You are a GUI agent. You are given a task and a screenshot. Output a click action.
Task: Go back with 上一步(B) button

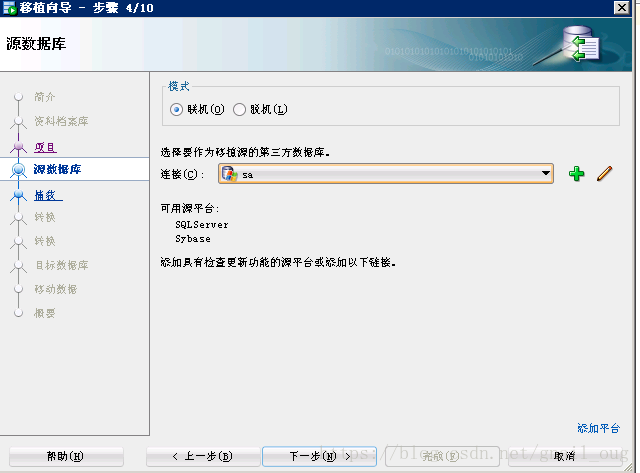tap(203, 456)
